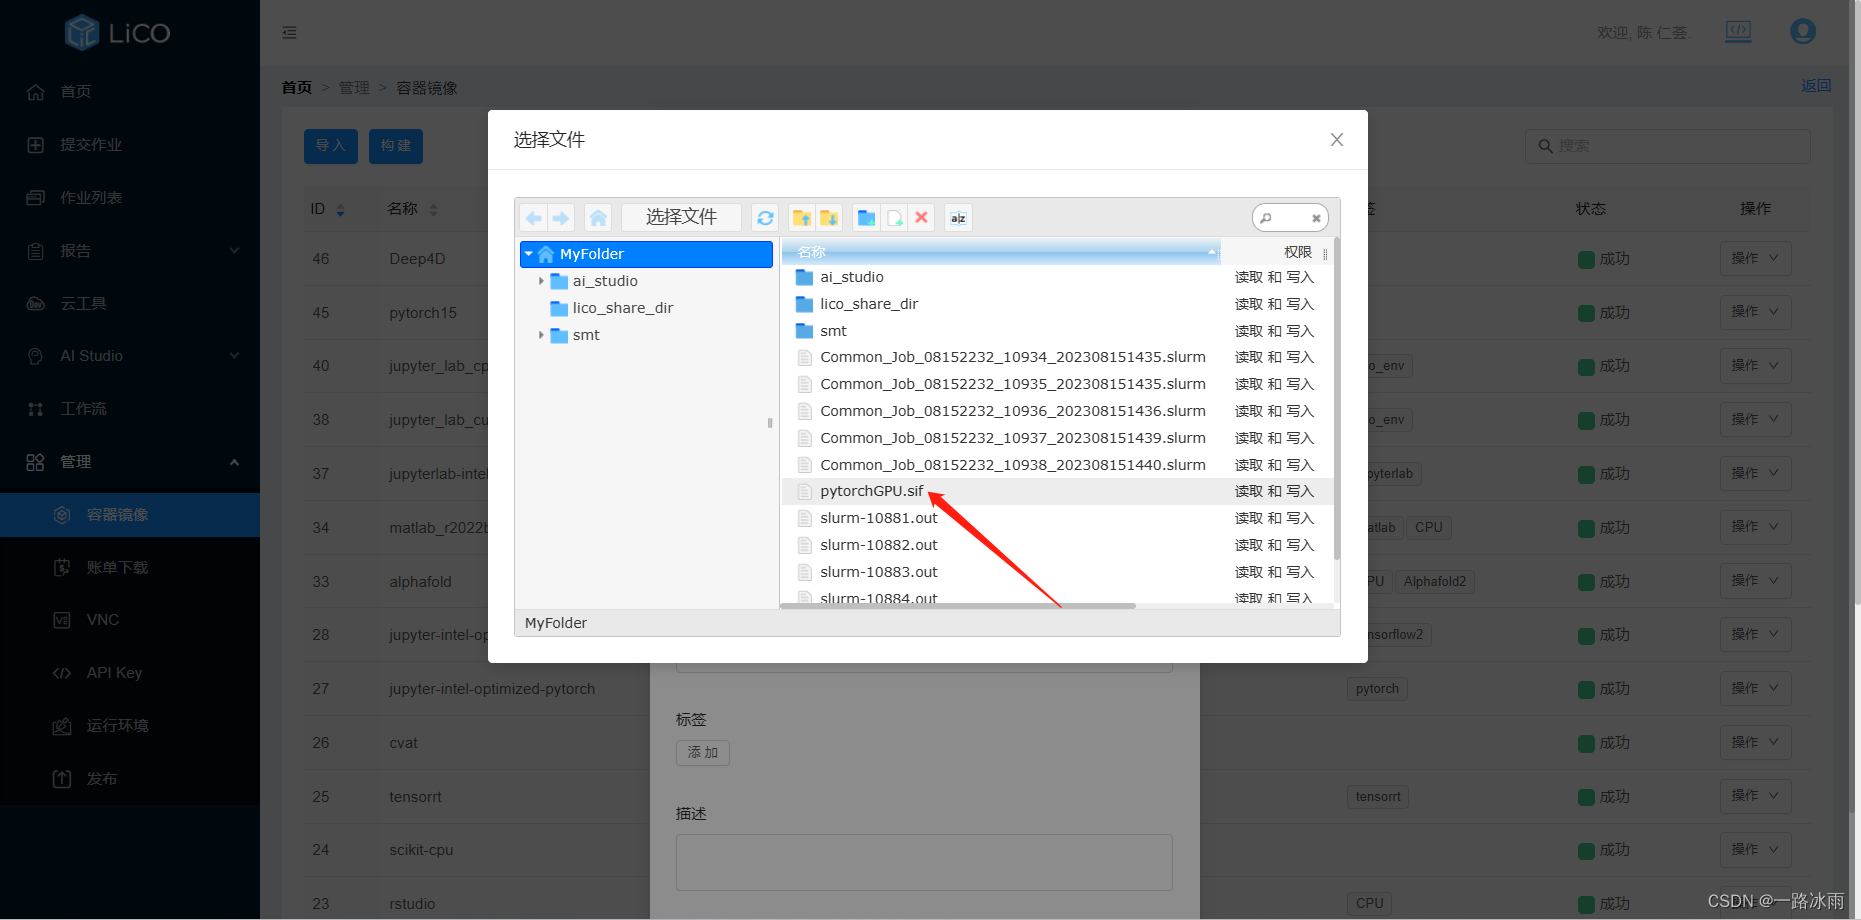The height and width of the screenshot is (920, 1861).
Task: Open the rename (a|z) tool
Action: tap(958, 217)
